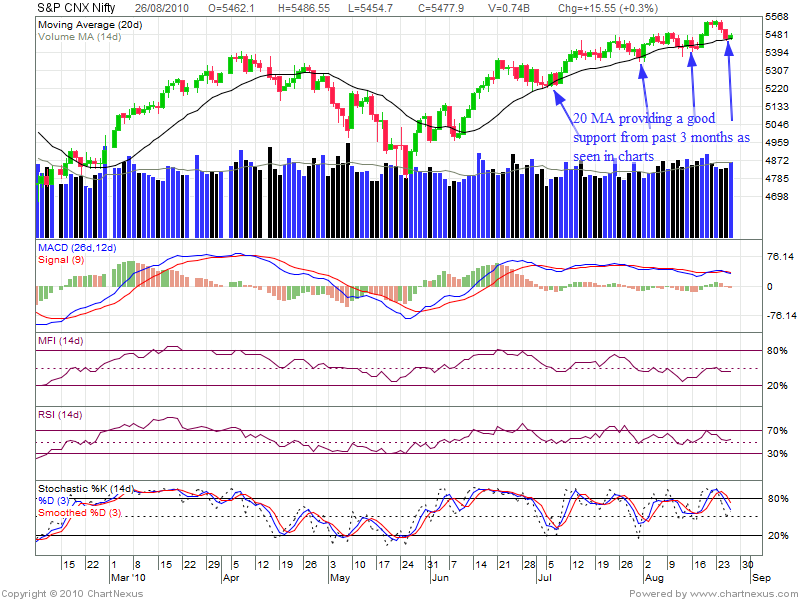Click the MACD (26d,12d) indicator label
This screenshot has width=800, height=600.
click(x=79, y=247)
